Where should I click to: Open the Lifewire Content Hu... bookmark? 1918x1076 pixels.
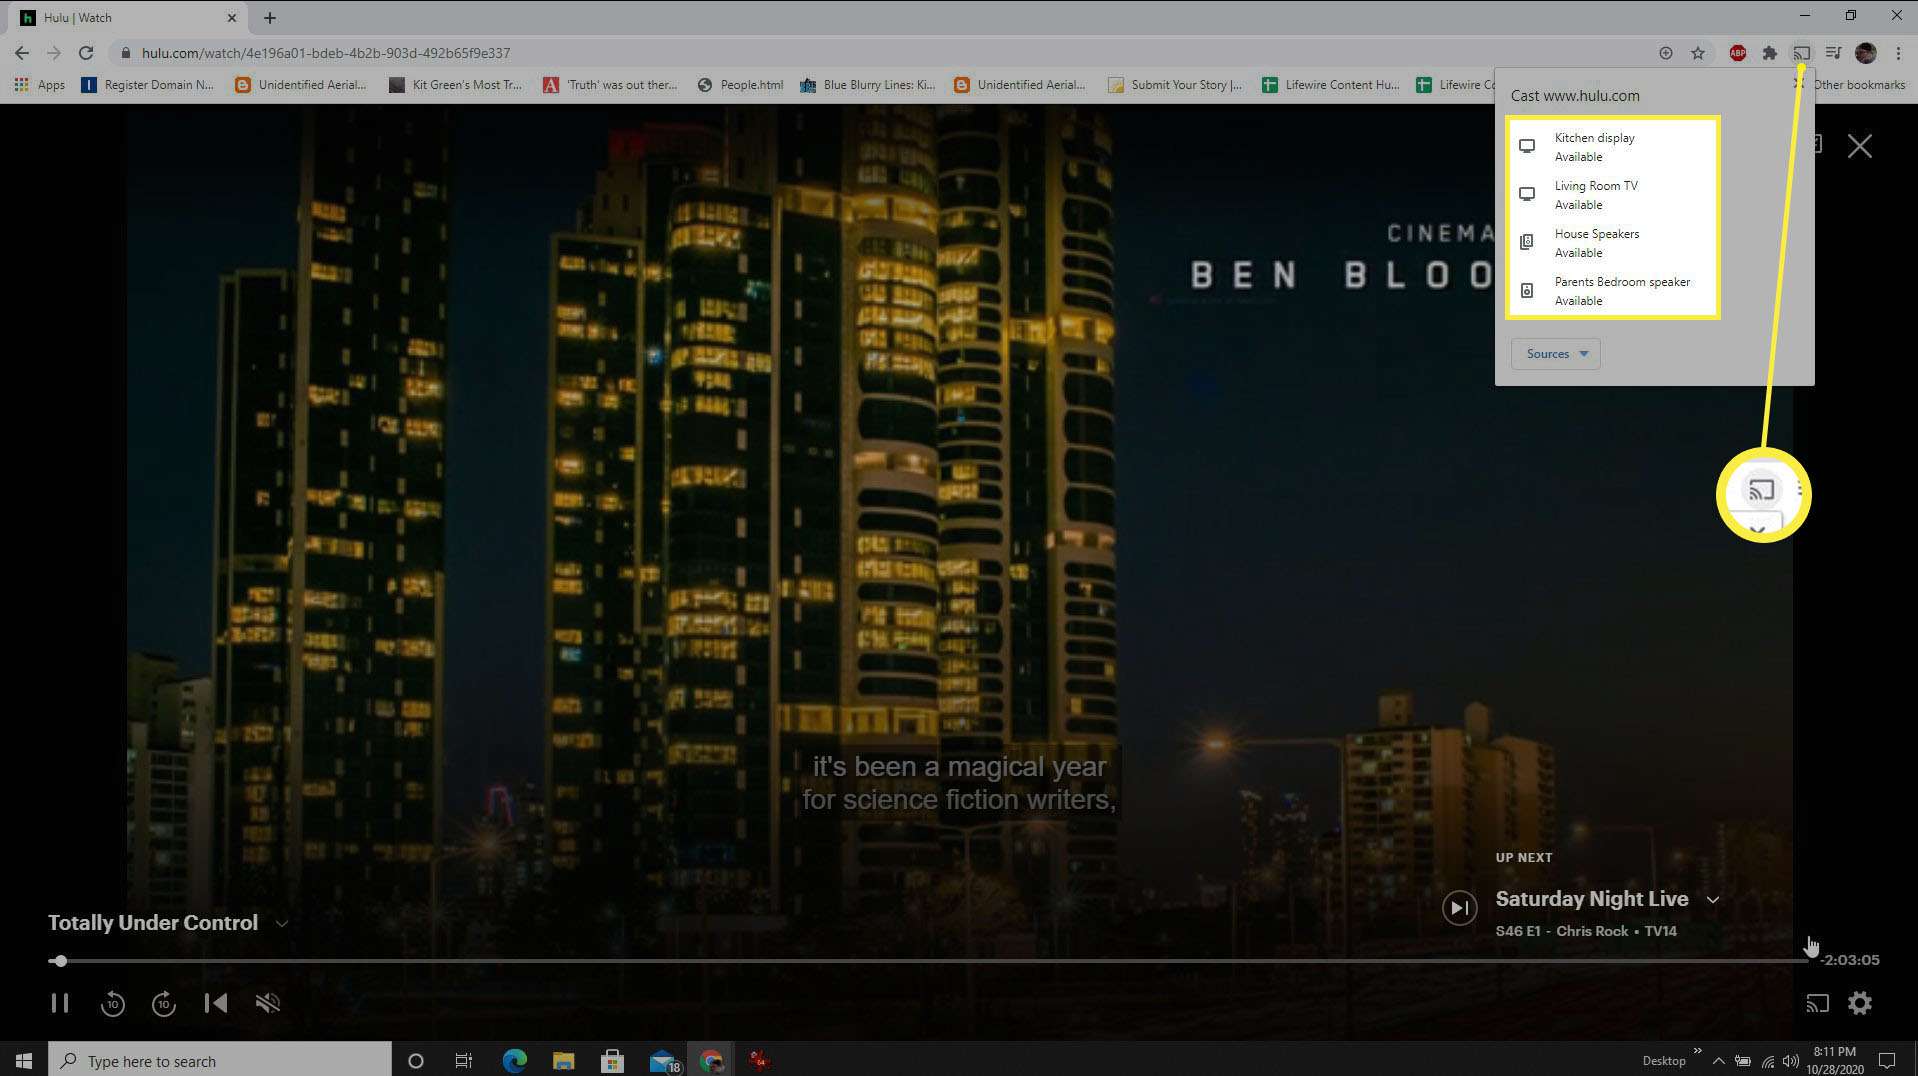point(1331,85)
